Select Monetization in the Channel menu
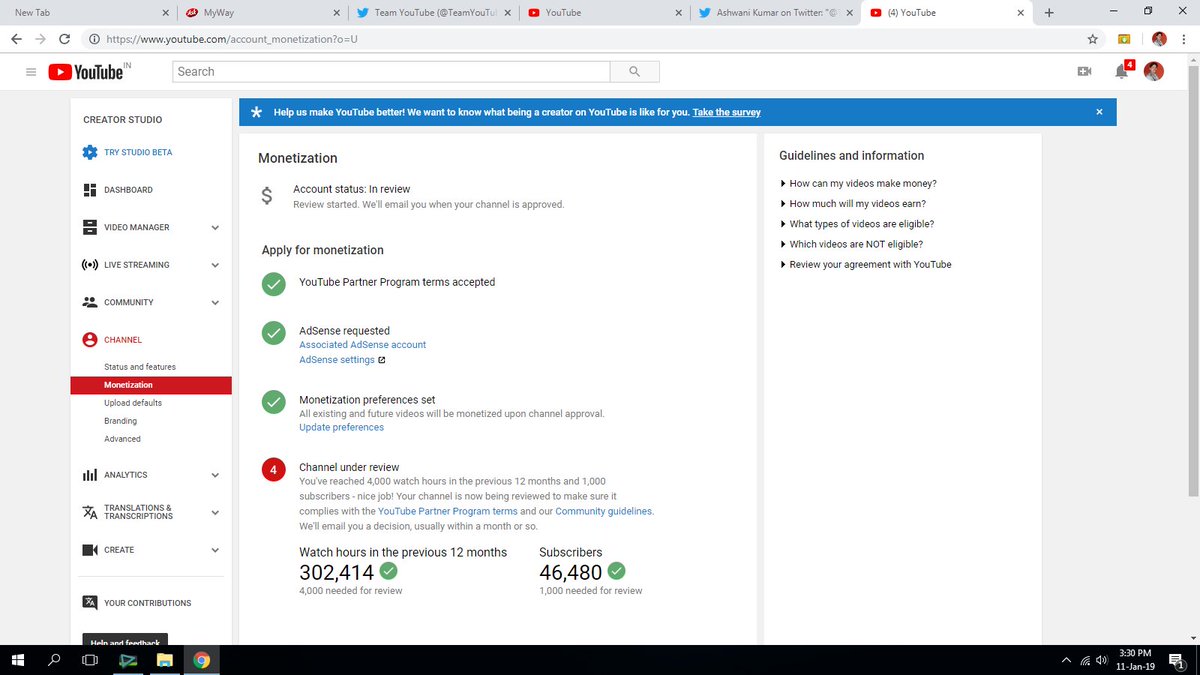1200x675 pixels. [151, 385]
